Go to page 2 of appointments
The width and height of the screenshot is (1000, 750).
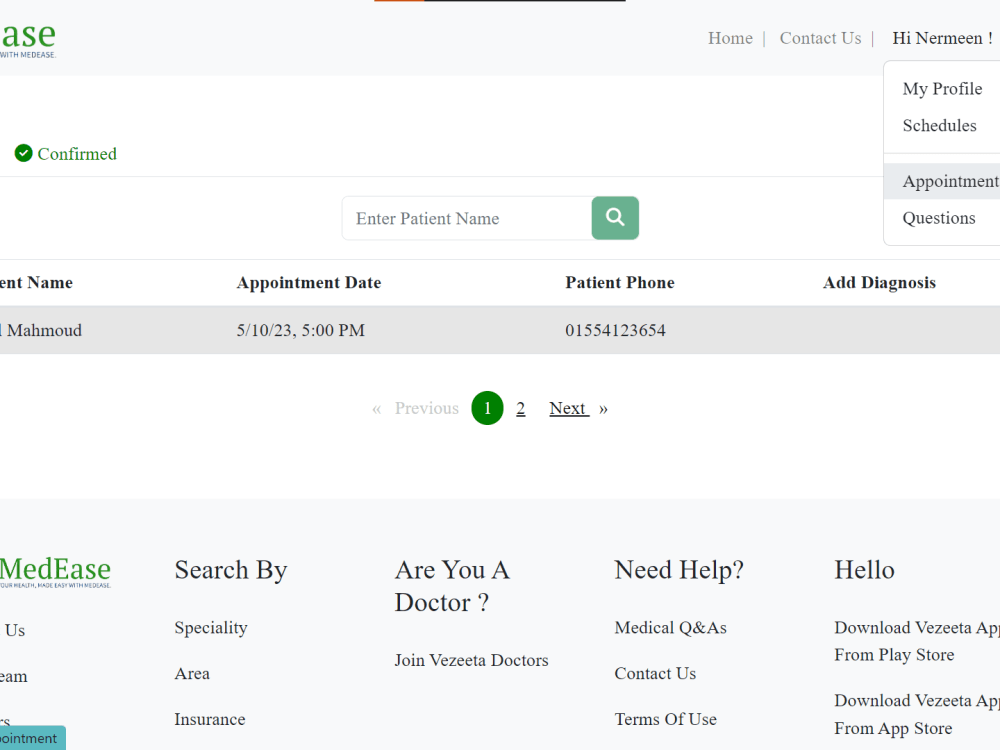click(x=520, y=408)
